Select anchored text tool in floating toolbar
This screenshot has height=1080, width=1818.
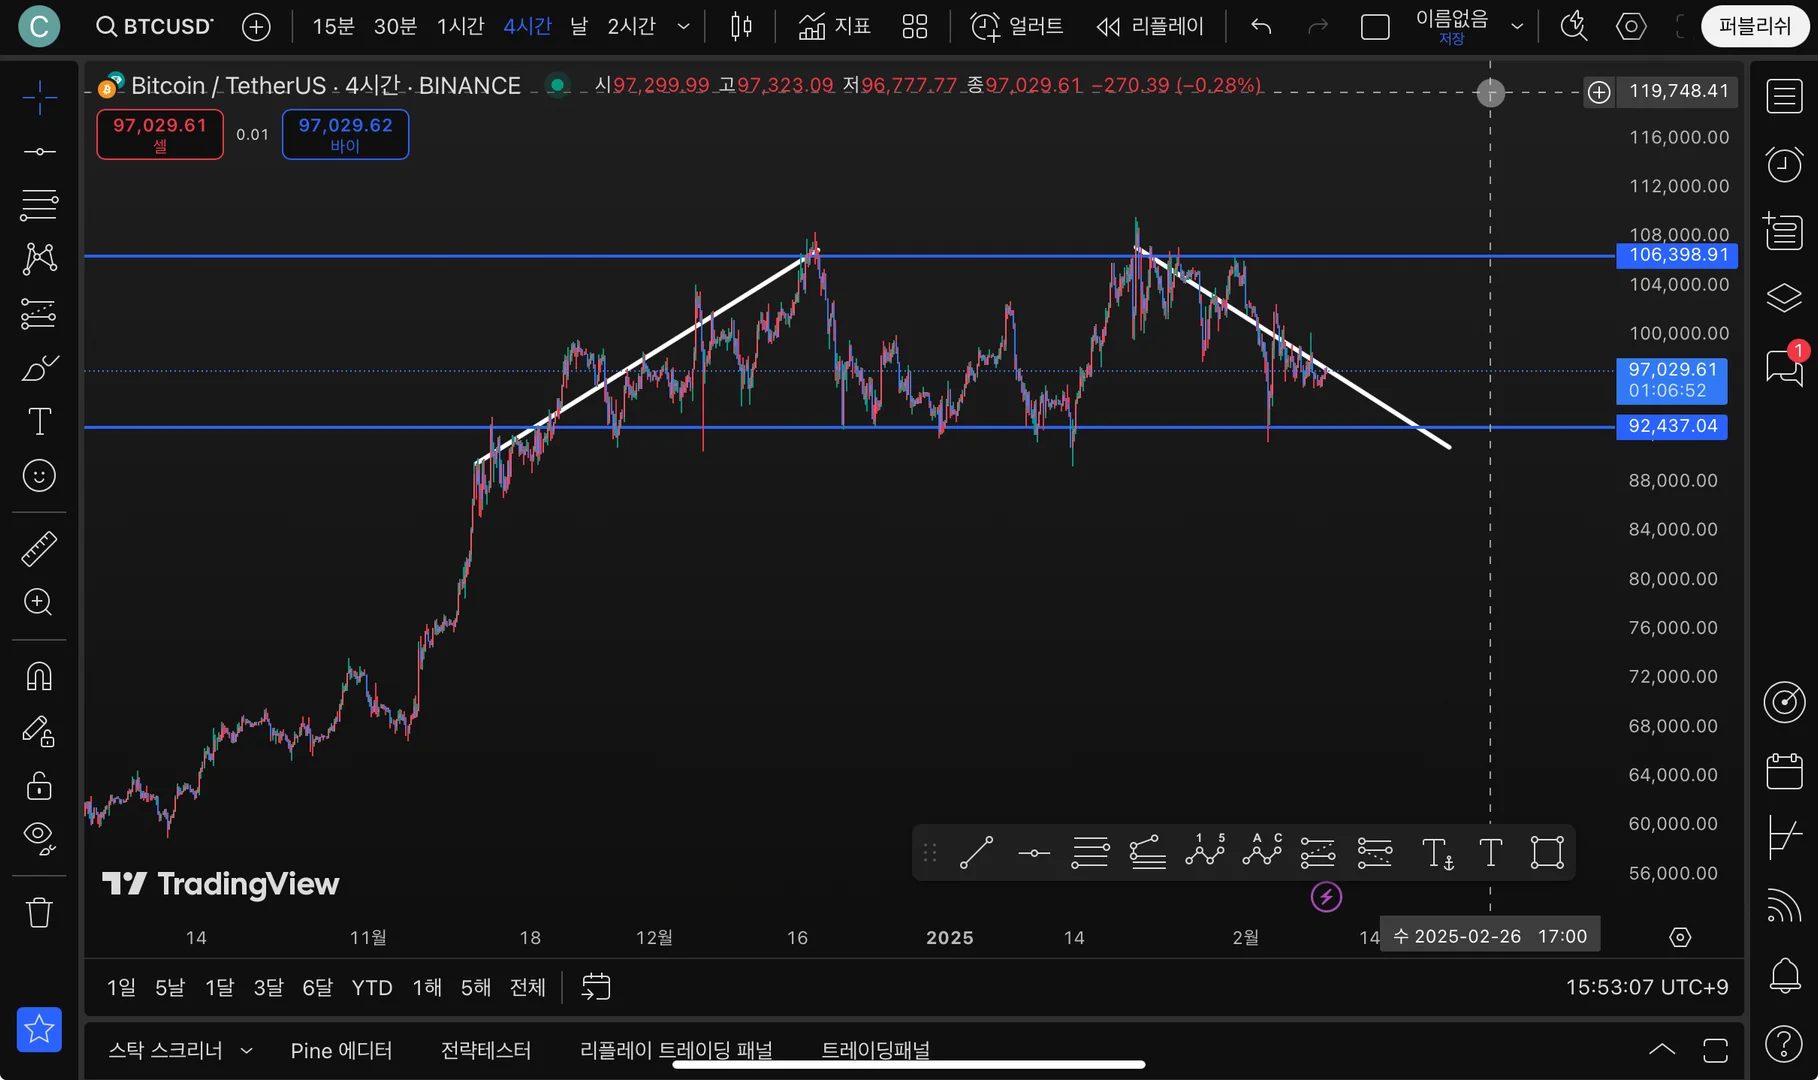click(x=1437, y=853)
